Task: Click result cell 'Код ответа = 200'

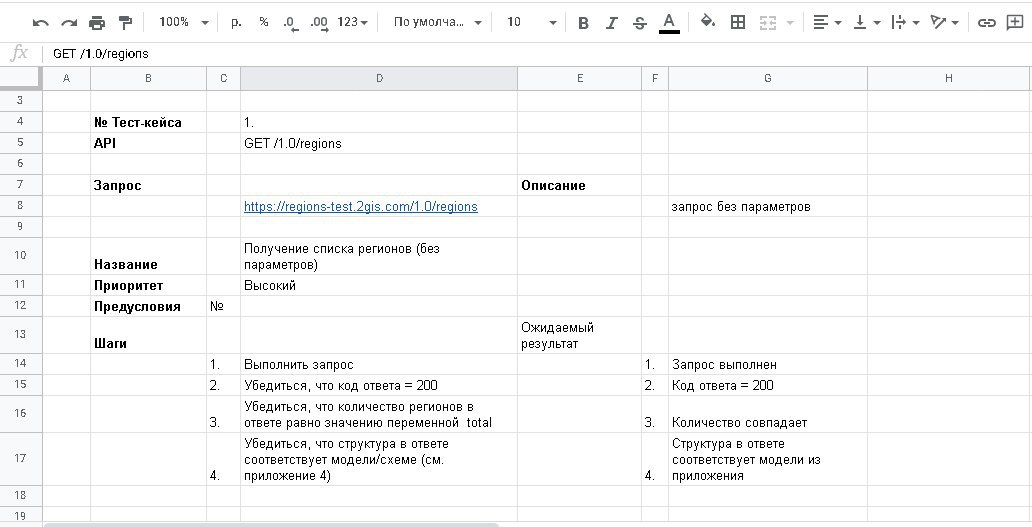Action: 767,386
